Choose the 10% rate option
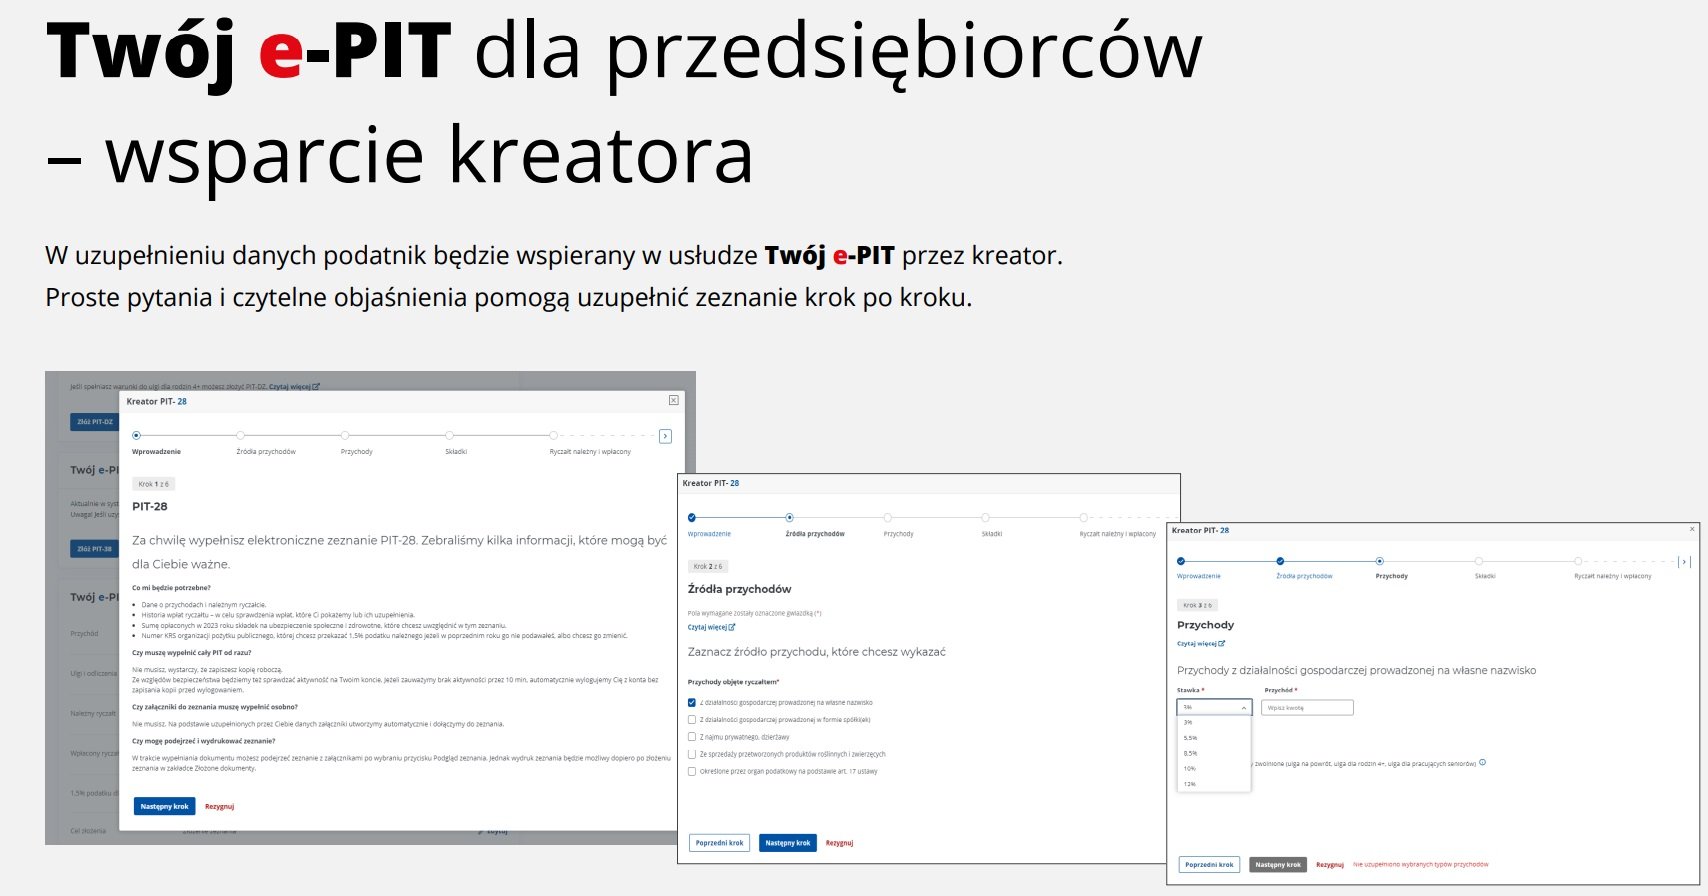 1214,769
